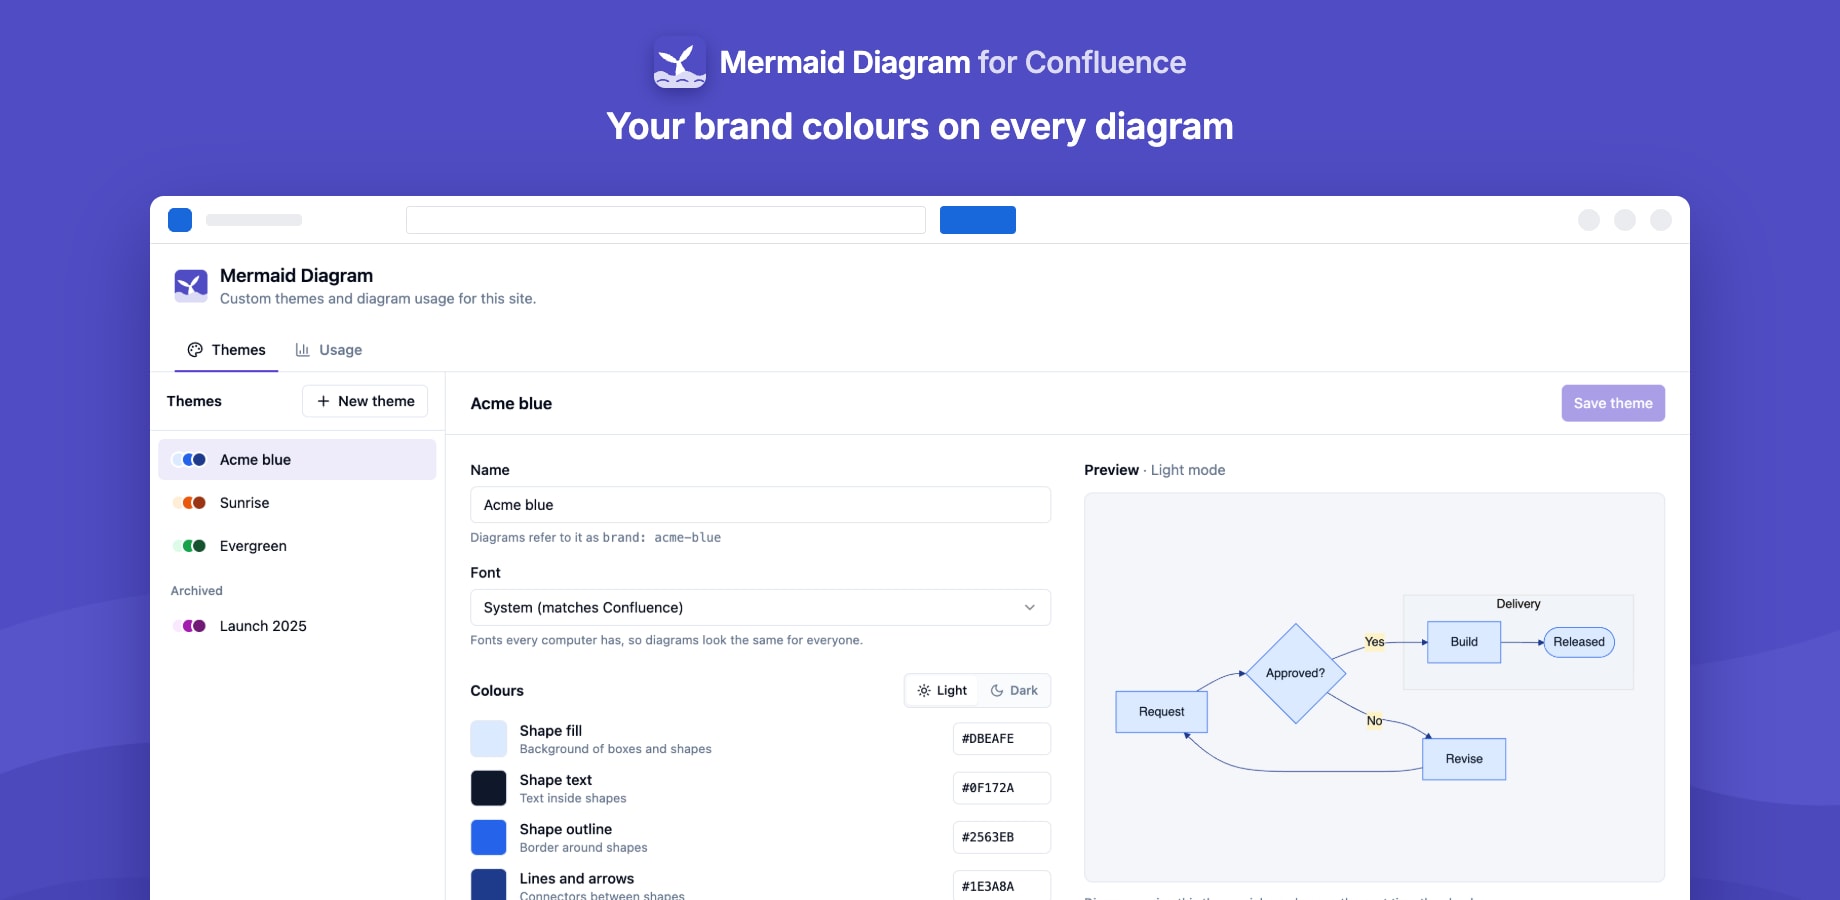Click the #1E3A8A hex value field
The height and width of the screenshot is (900, 1840).
point(1002,885)
